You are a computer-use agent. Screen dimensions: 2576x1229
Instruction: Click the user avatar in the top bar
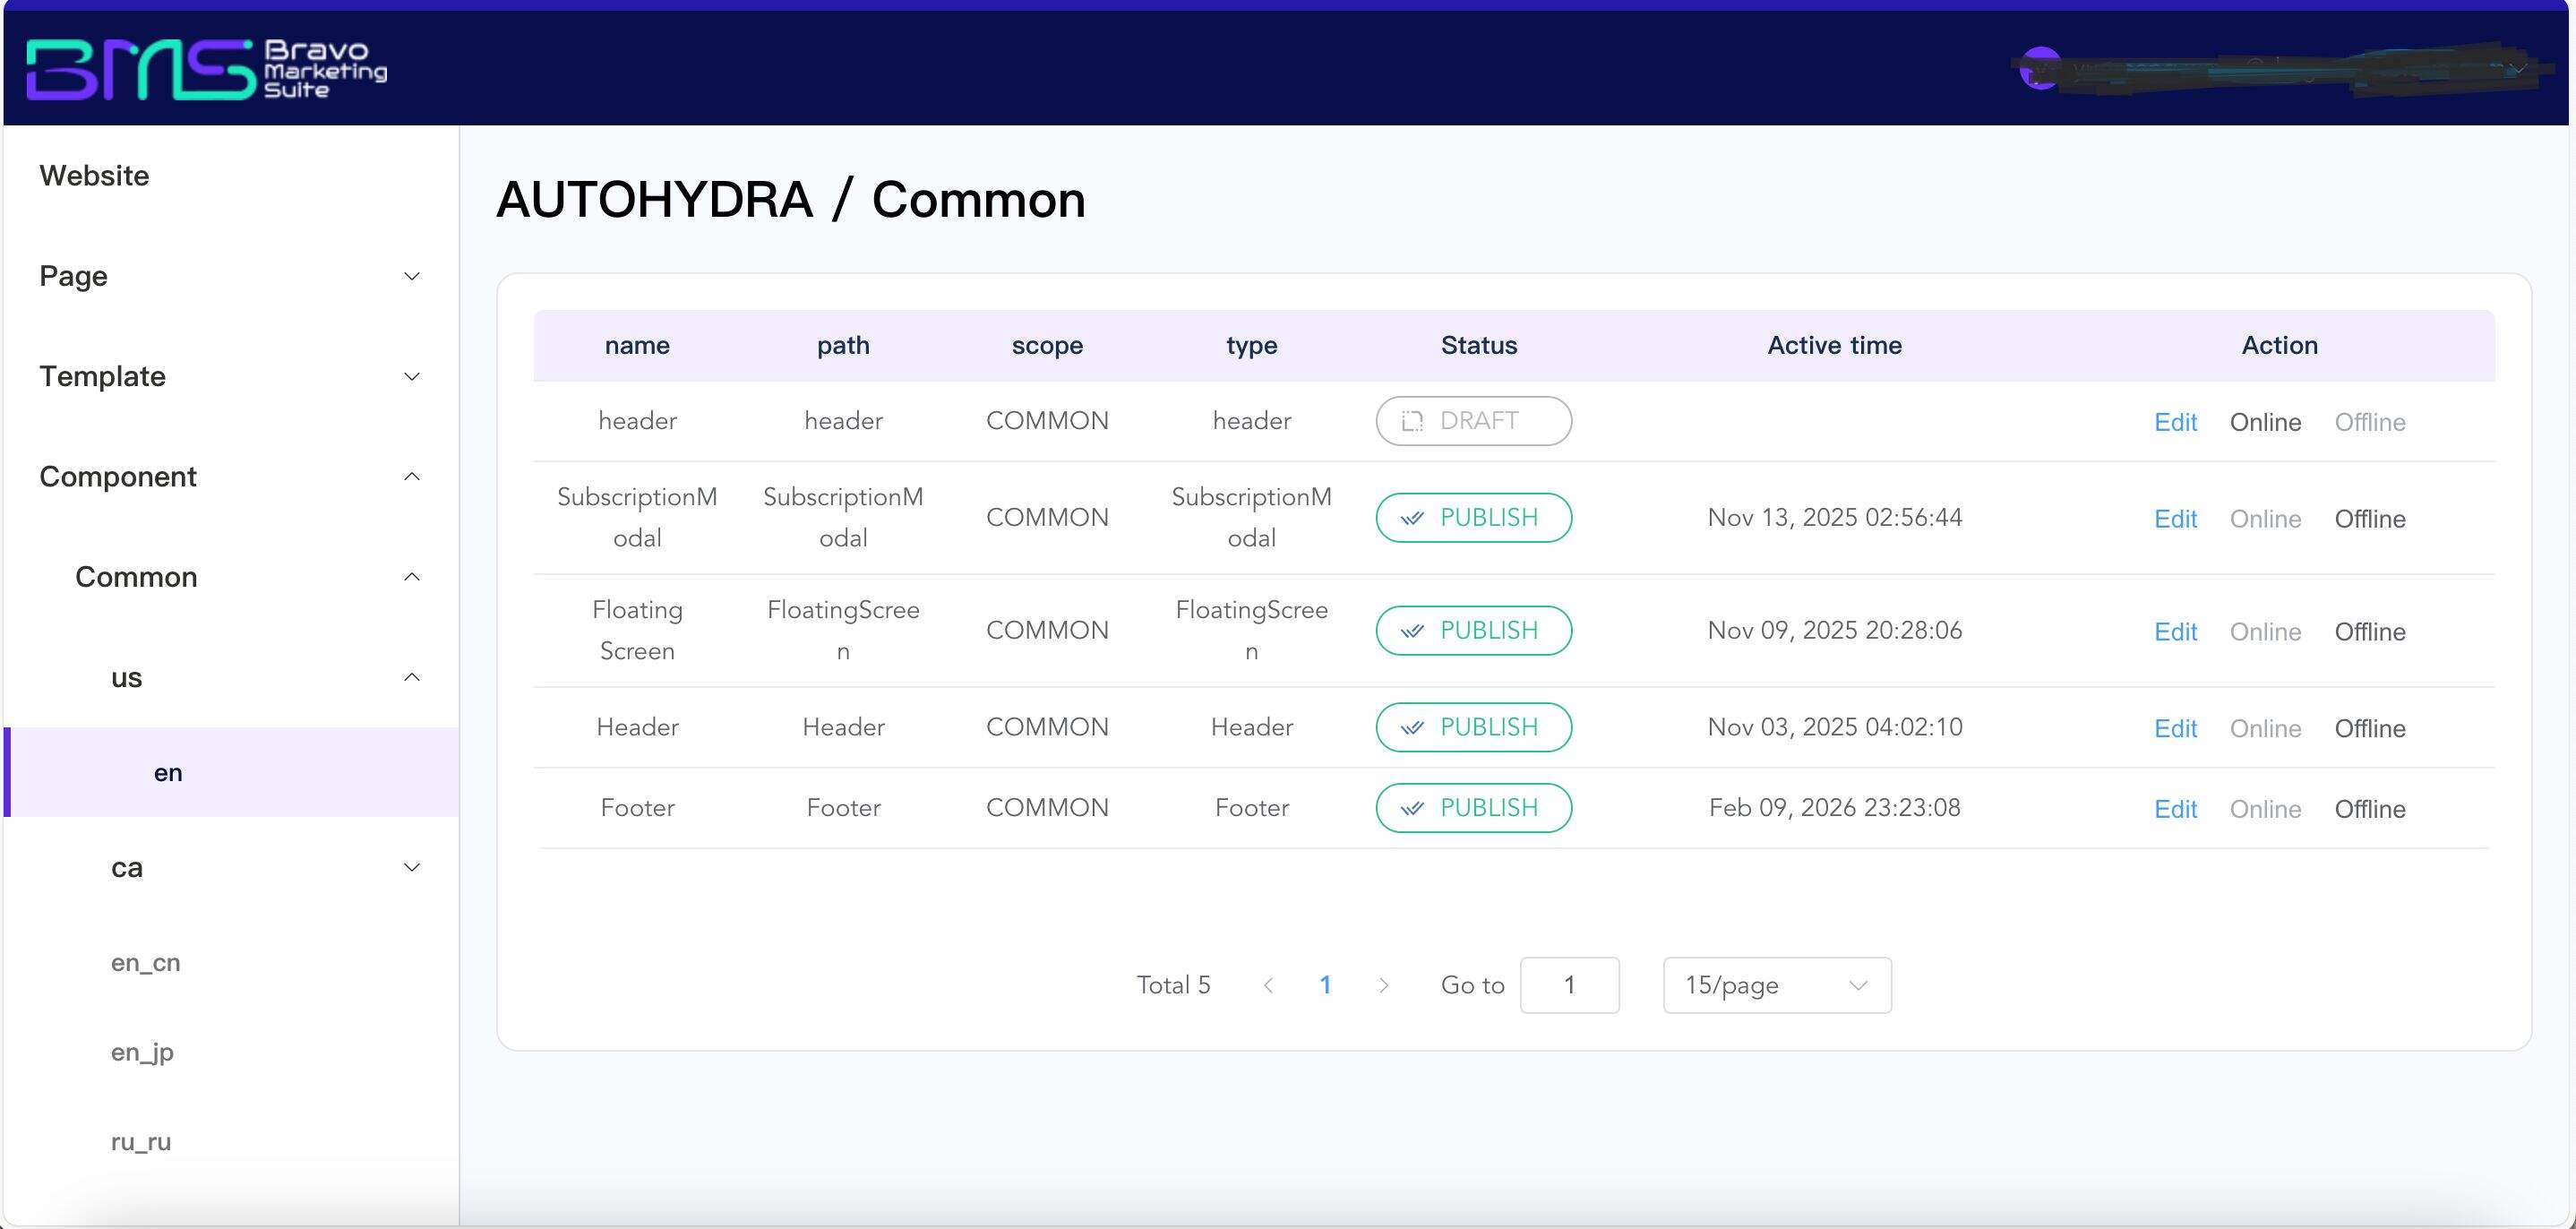2040,68
